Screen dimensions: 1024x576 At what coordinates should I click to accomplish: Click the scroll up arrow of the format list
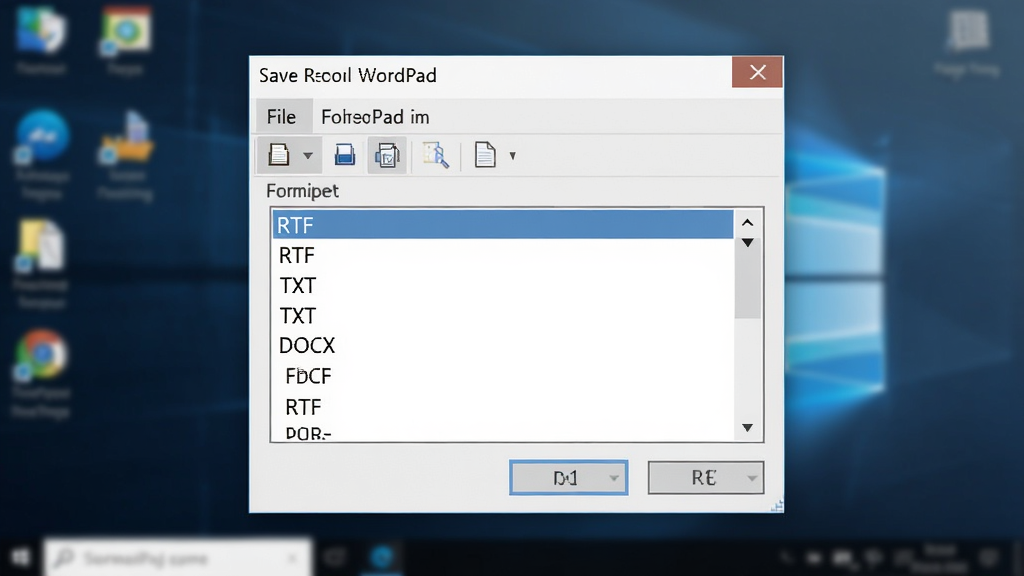coord(748,223)
